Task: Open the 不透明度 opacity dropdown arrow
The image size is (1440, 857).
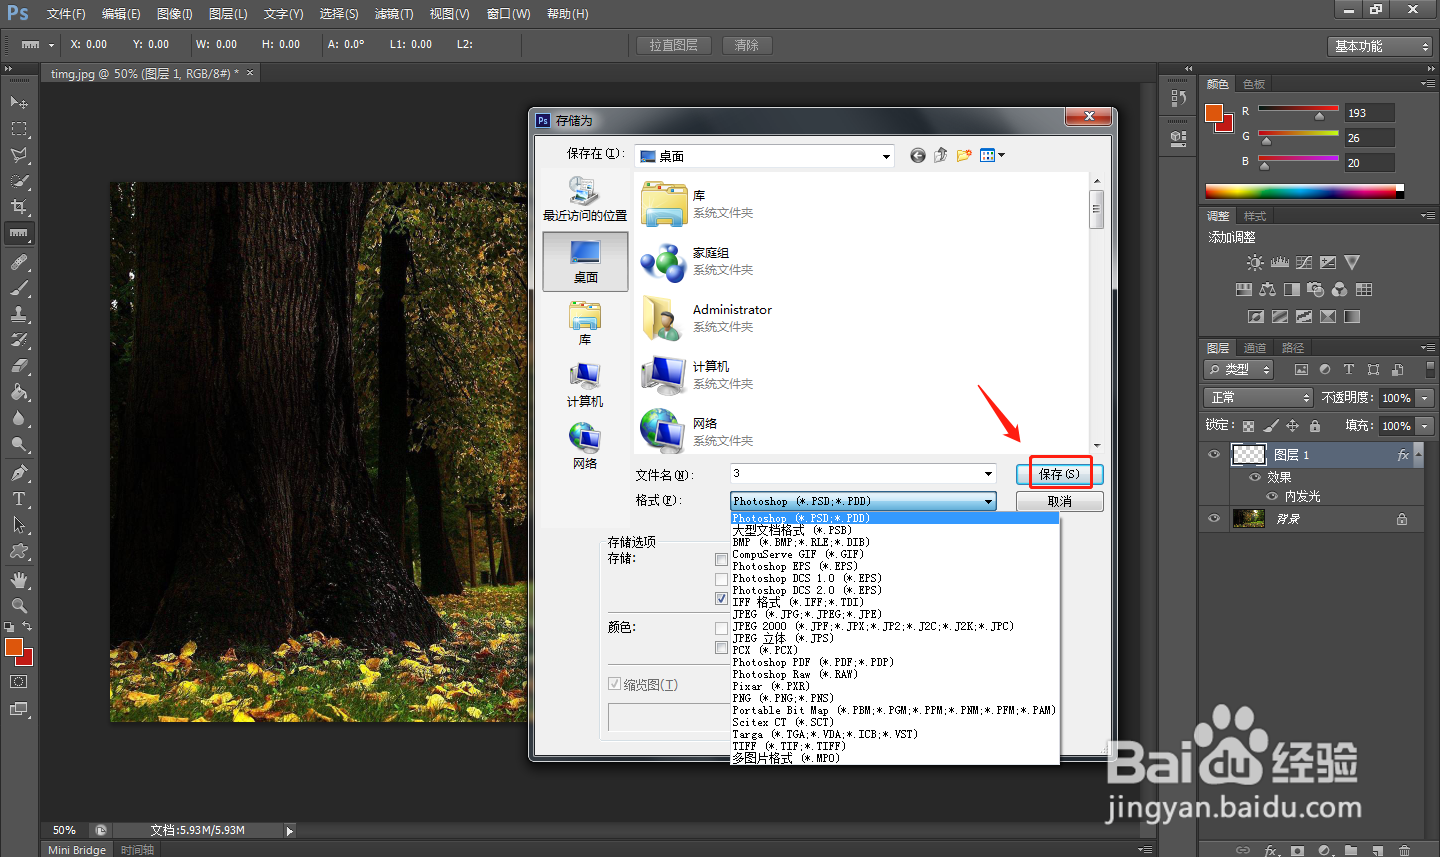Action: (x=1426, y=398)
